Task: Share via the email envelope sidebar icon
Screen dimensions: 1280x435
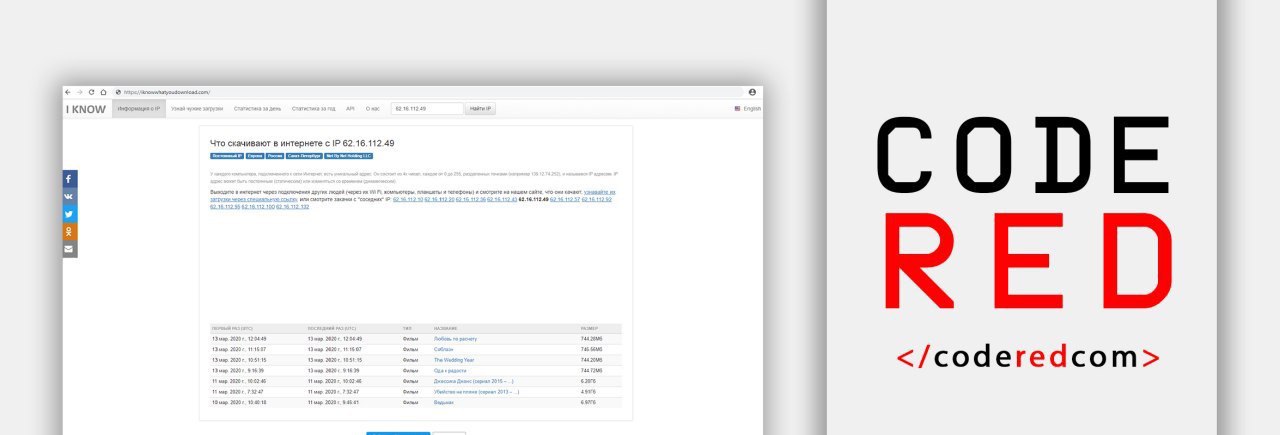Action: [69, 249]
